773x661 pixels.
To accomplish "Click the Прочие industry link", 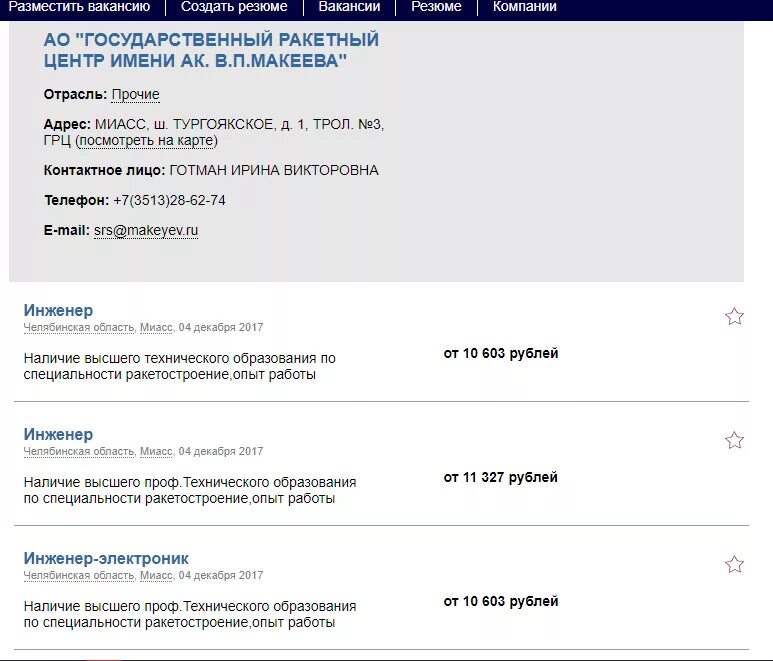I will click(136, 94).
